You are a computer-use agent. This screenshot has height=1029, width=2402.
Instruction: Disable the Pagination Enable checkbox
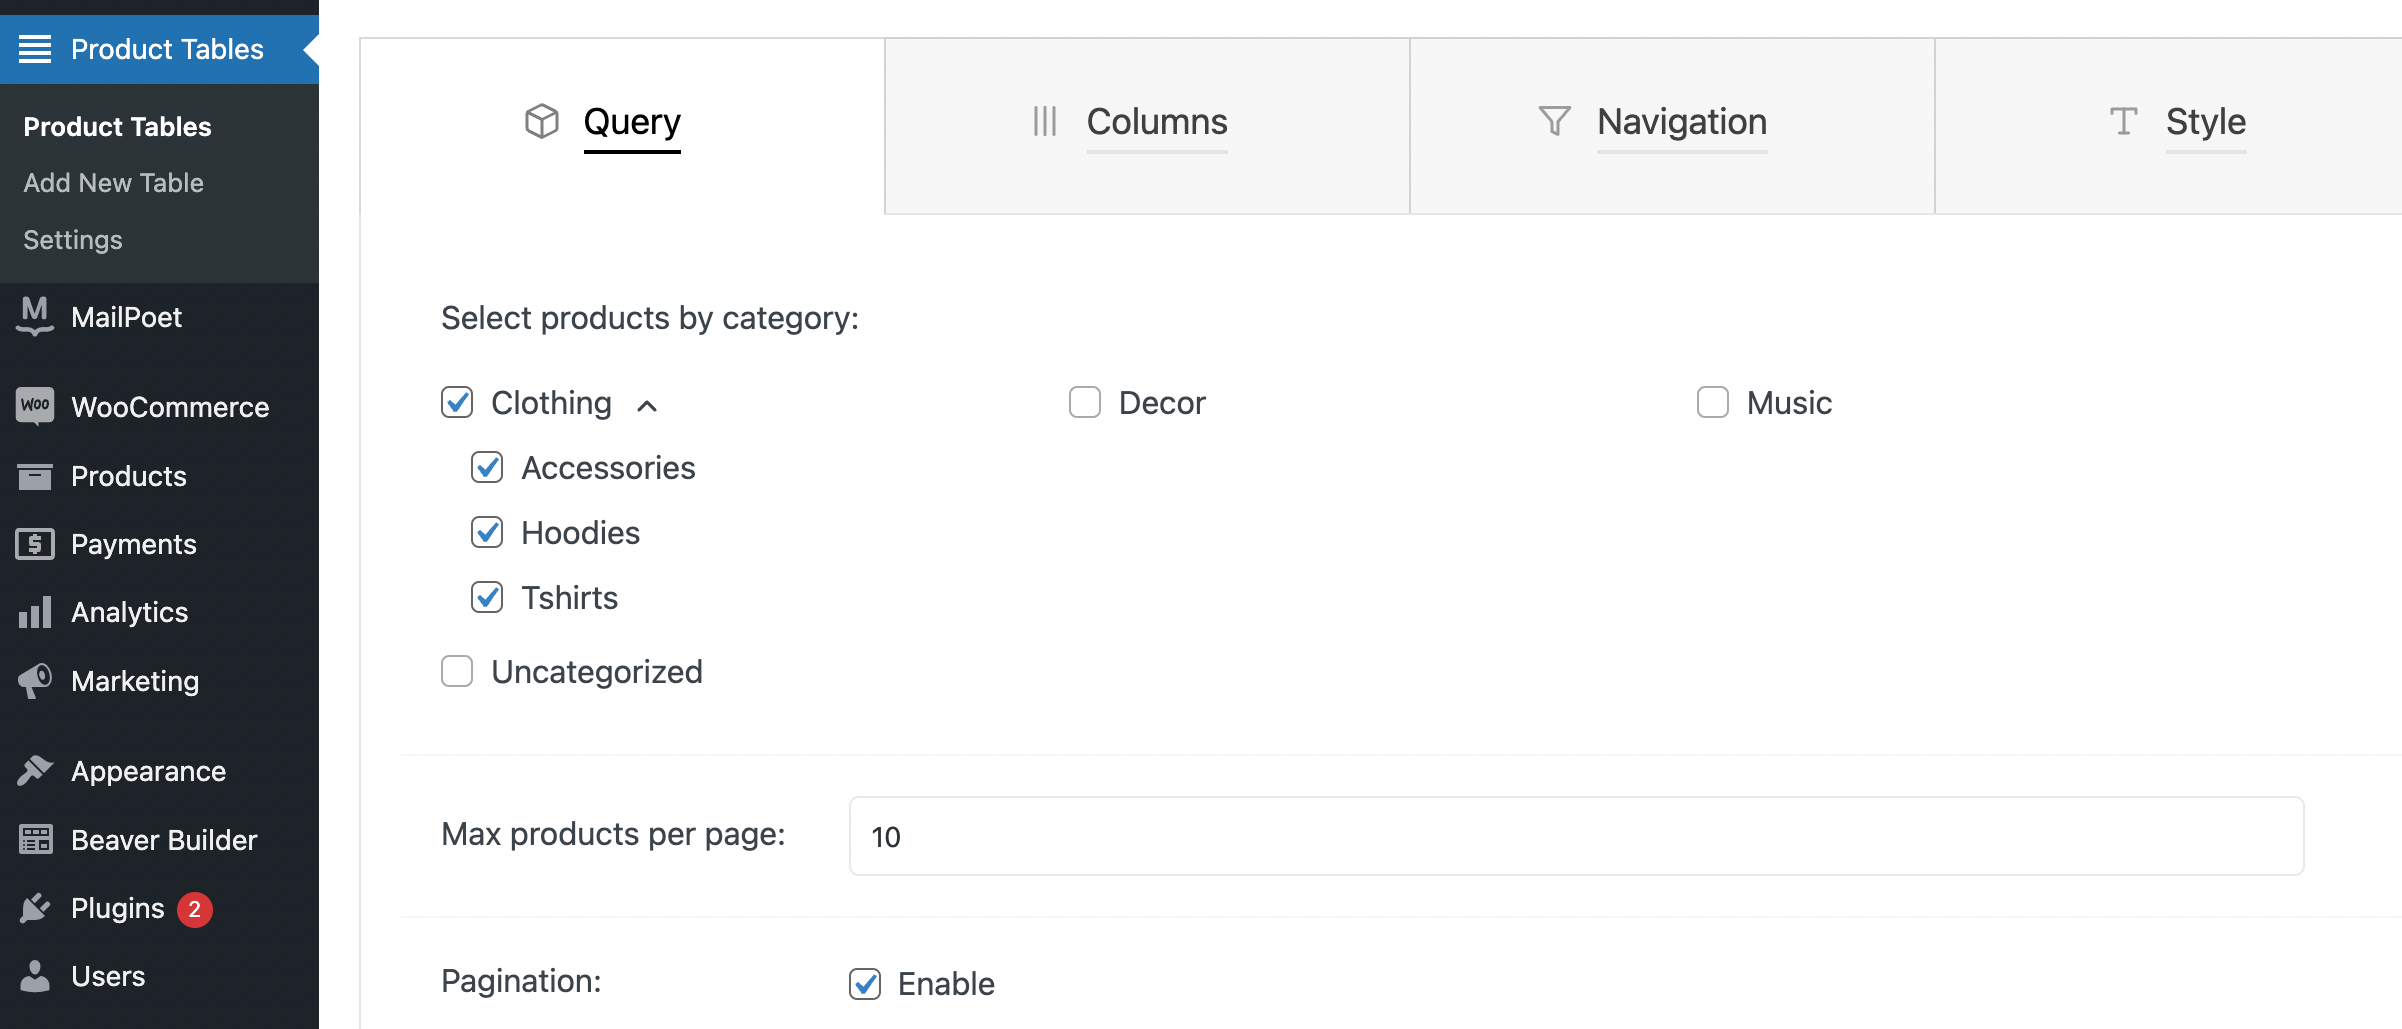[865, 984]
